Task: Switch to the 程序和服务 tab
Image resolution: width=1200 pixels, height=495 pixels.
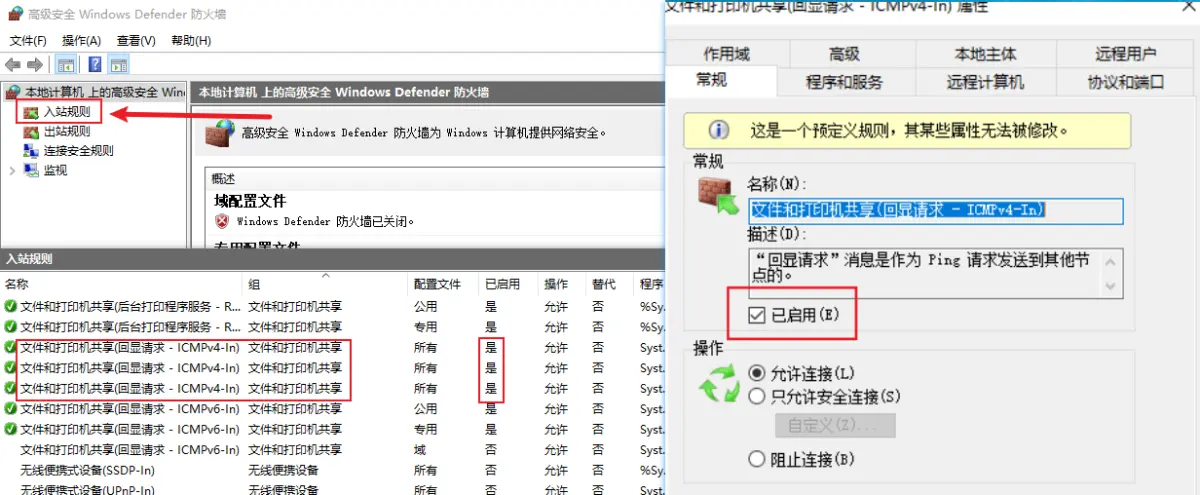Action: pyautogui.click(x=844, y=82)
